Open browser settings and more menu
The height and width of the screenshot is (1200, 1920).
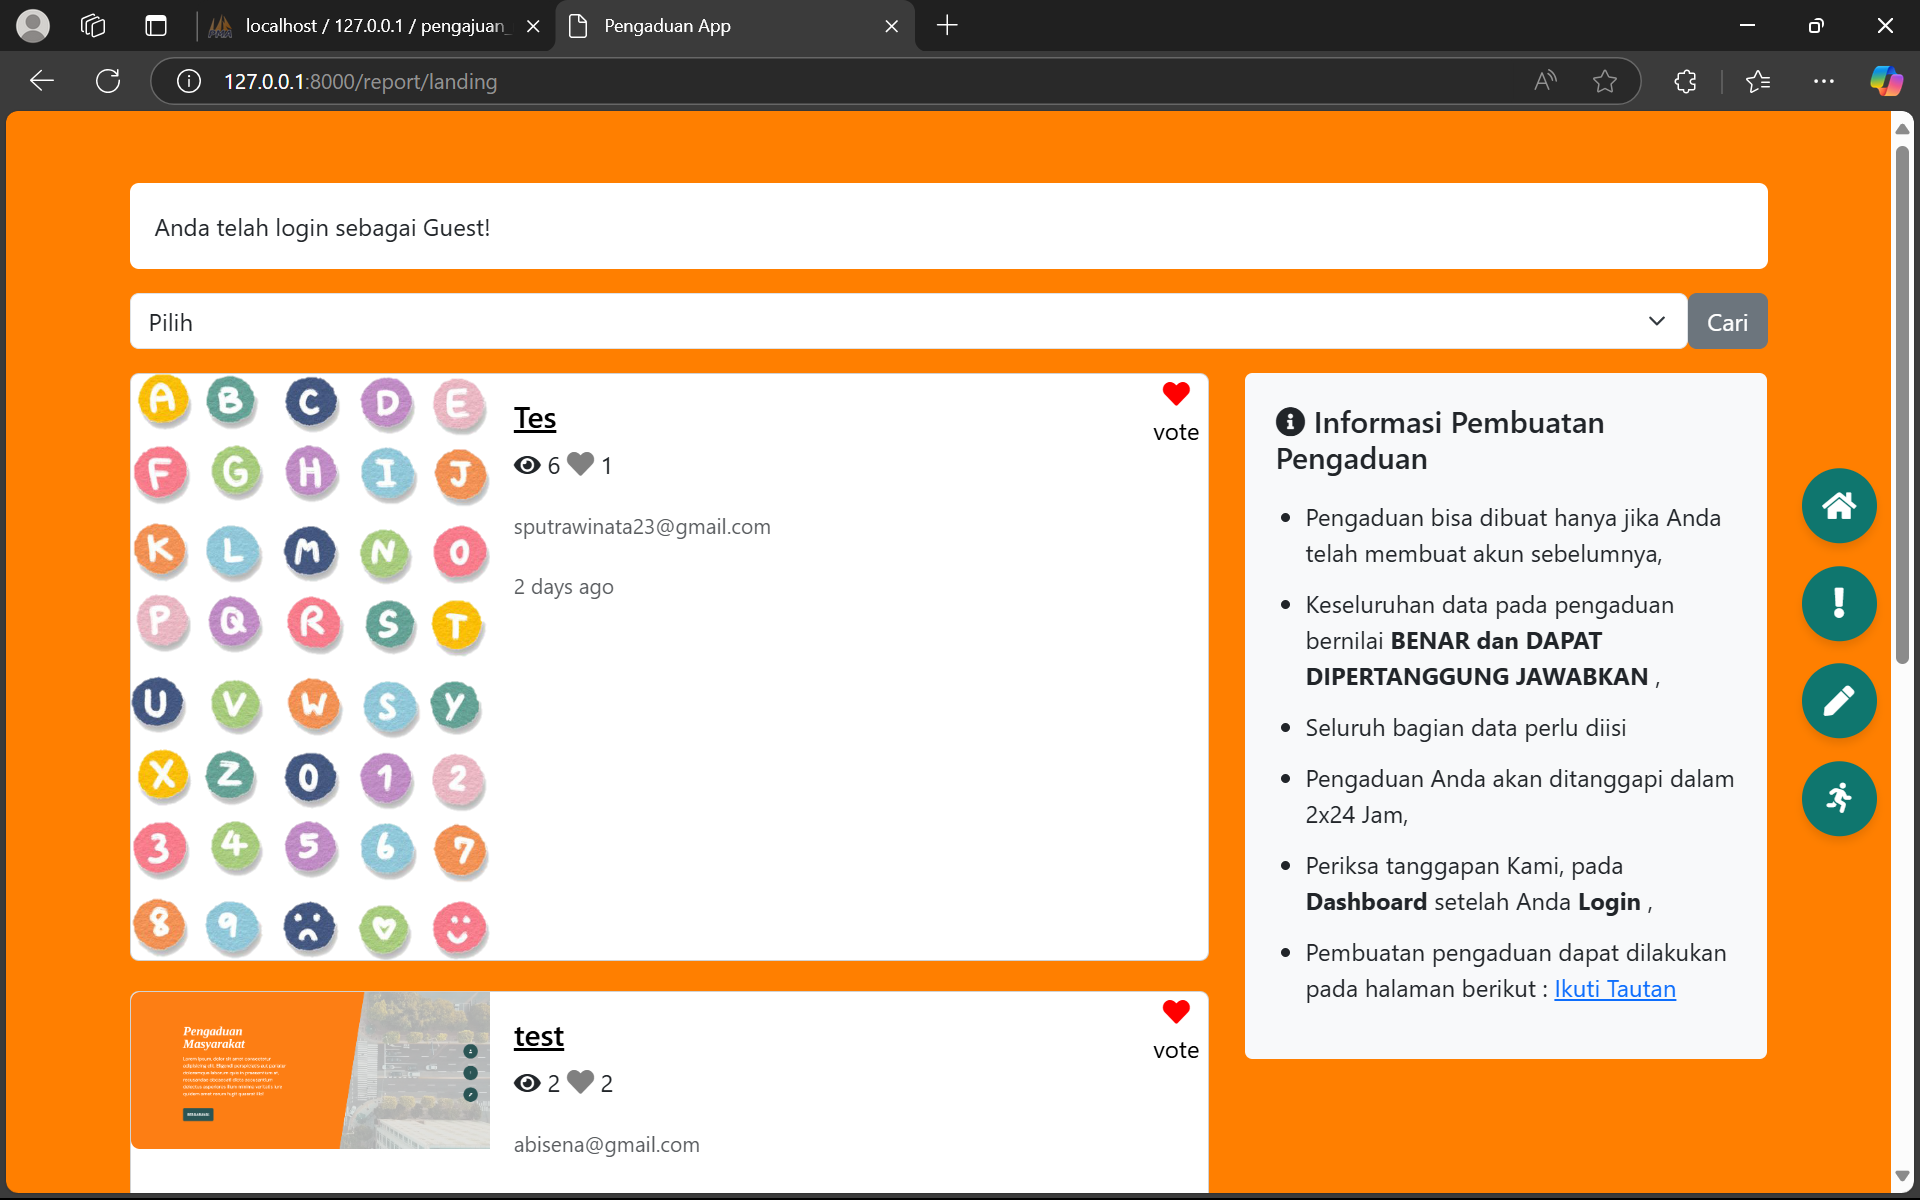(1823, 82)
